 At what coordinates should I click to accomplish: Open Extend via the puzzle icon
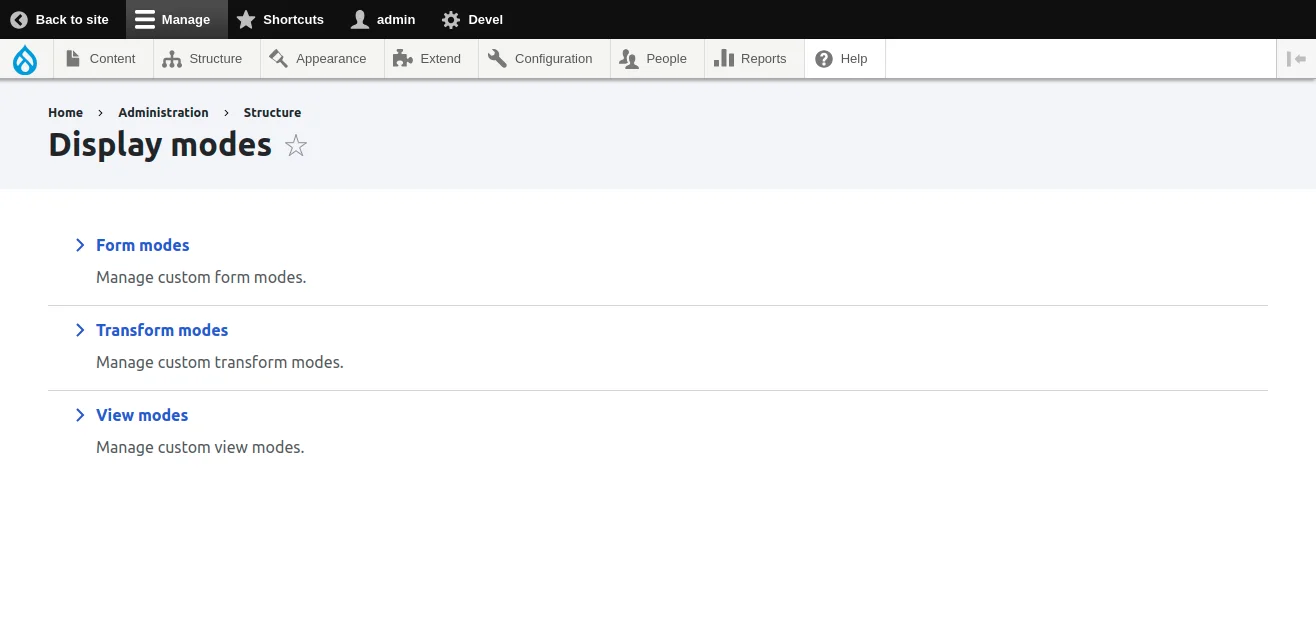click(x=402, y=58)
